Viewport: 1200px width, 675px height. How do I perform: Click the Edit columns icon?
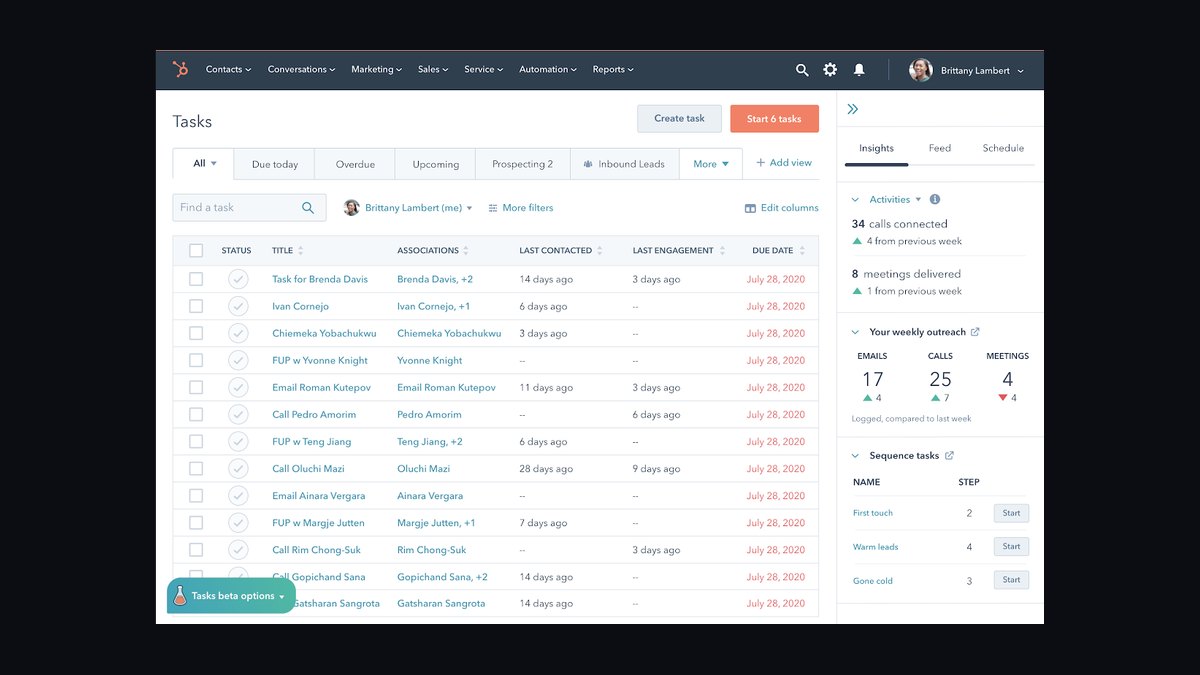[750, 208]
